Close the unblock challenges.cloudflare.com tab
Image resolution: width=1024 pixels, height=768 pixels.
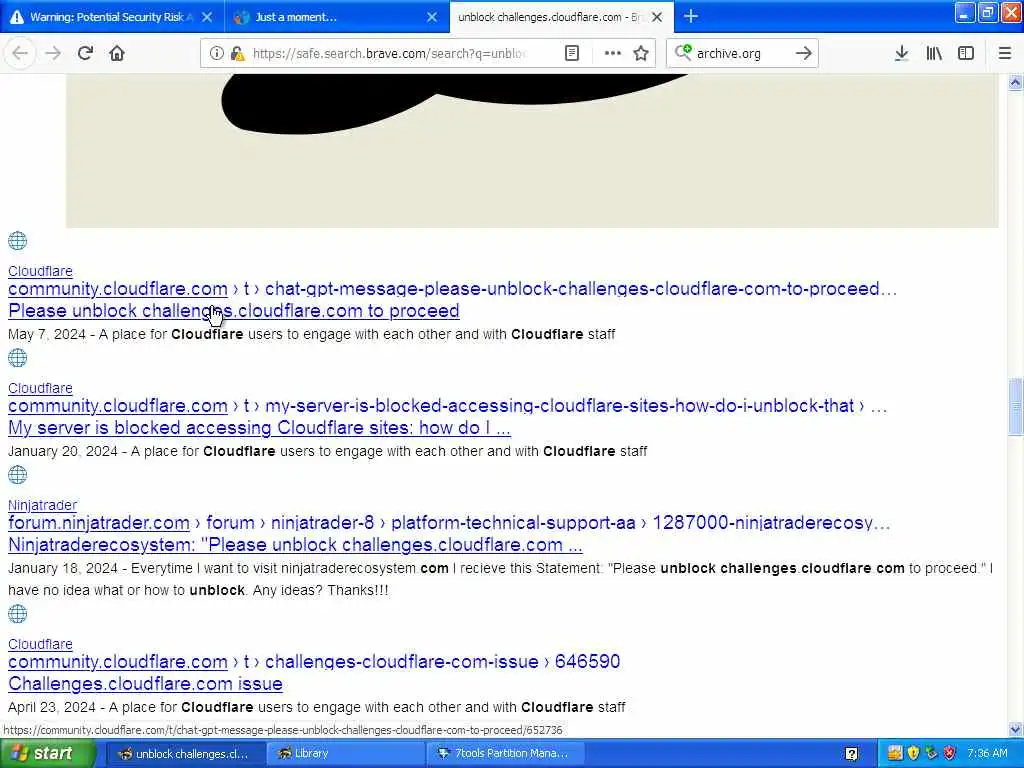657,17
